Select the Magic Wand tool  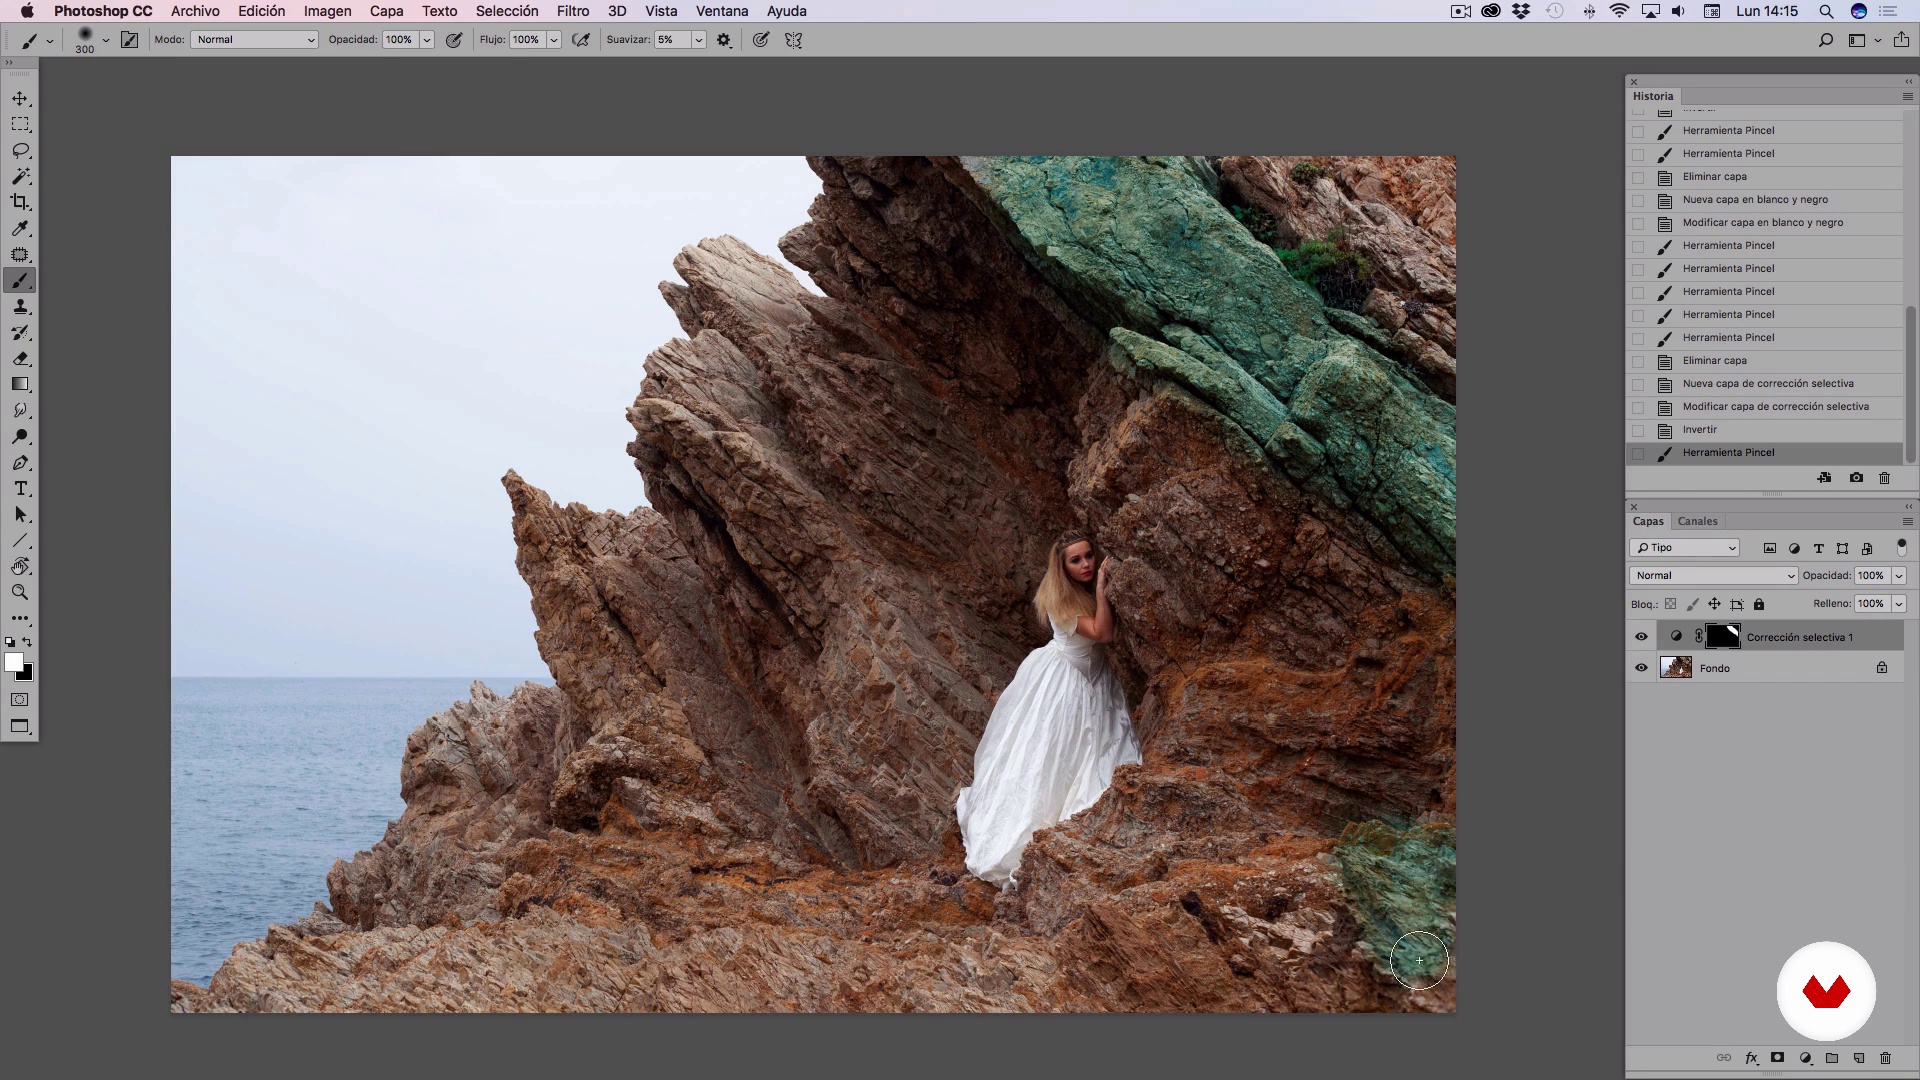click(x=20, y=177)
